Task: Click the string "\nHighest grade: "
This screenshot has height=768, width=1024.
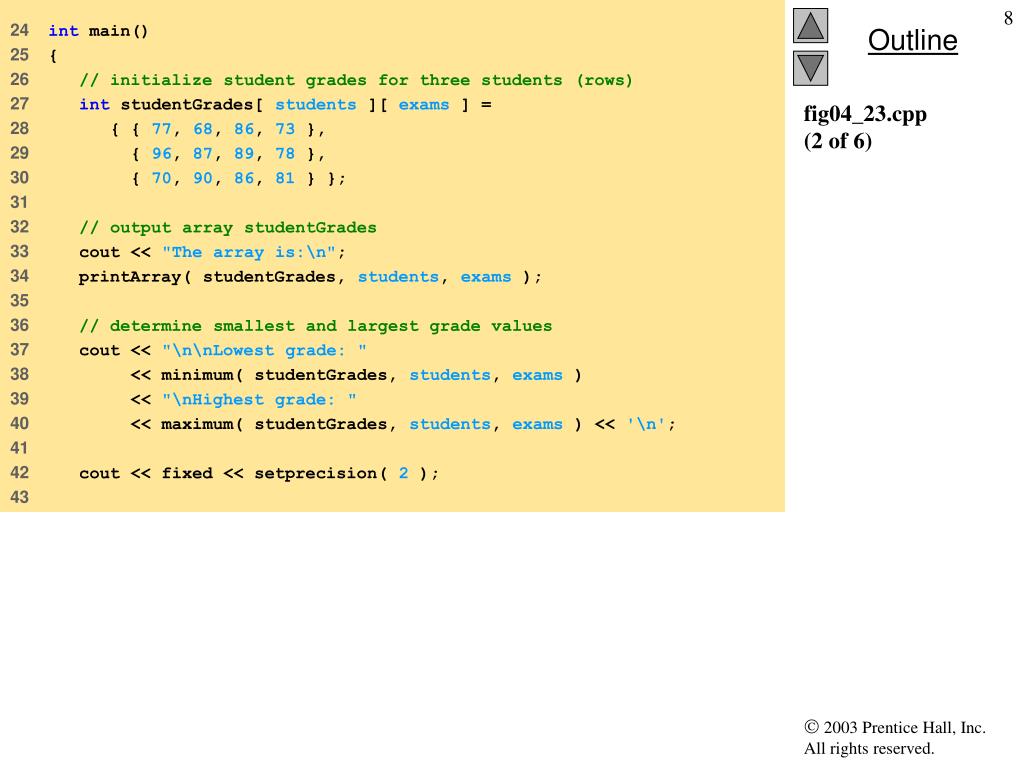Action: (x=259, y=400)
